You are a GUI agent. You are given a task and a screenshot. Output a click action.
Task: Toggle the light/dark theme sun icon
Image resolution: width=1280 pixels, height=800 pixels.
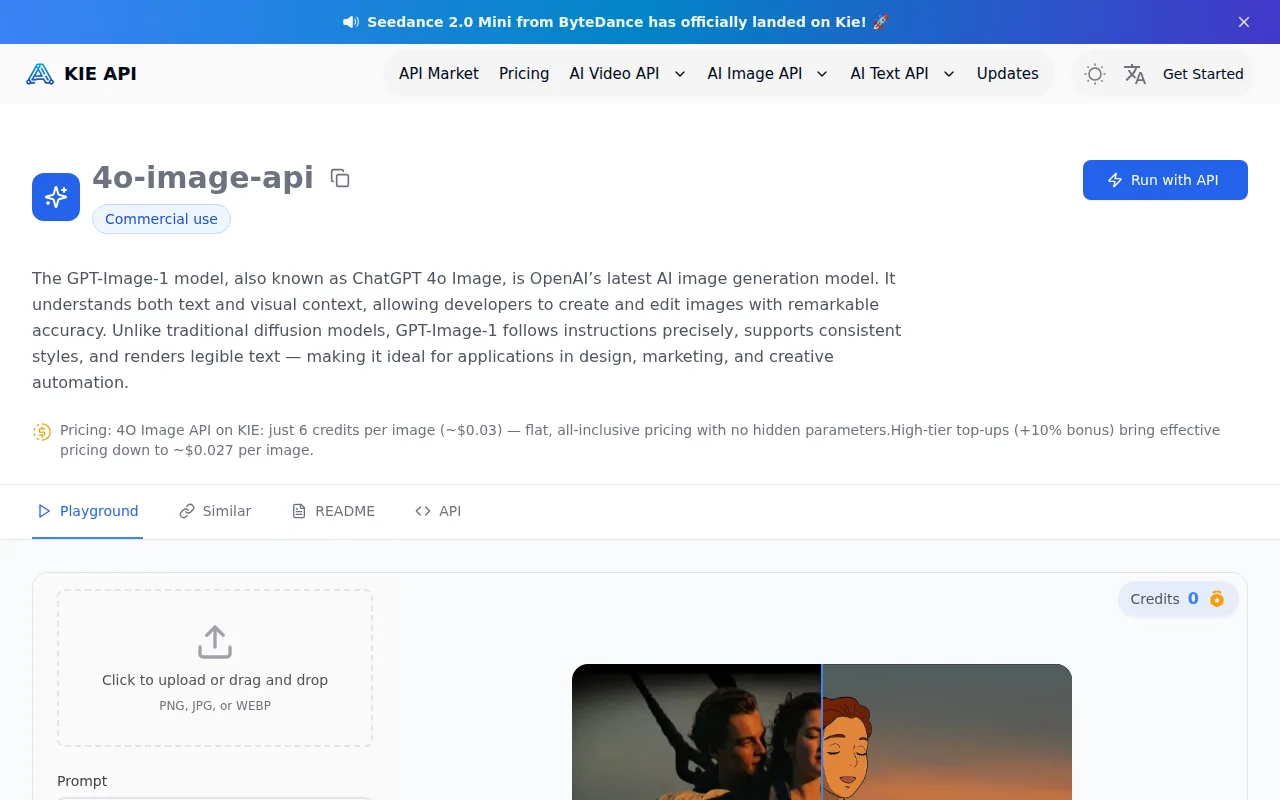click(x=1095, y=74)
